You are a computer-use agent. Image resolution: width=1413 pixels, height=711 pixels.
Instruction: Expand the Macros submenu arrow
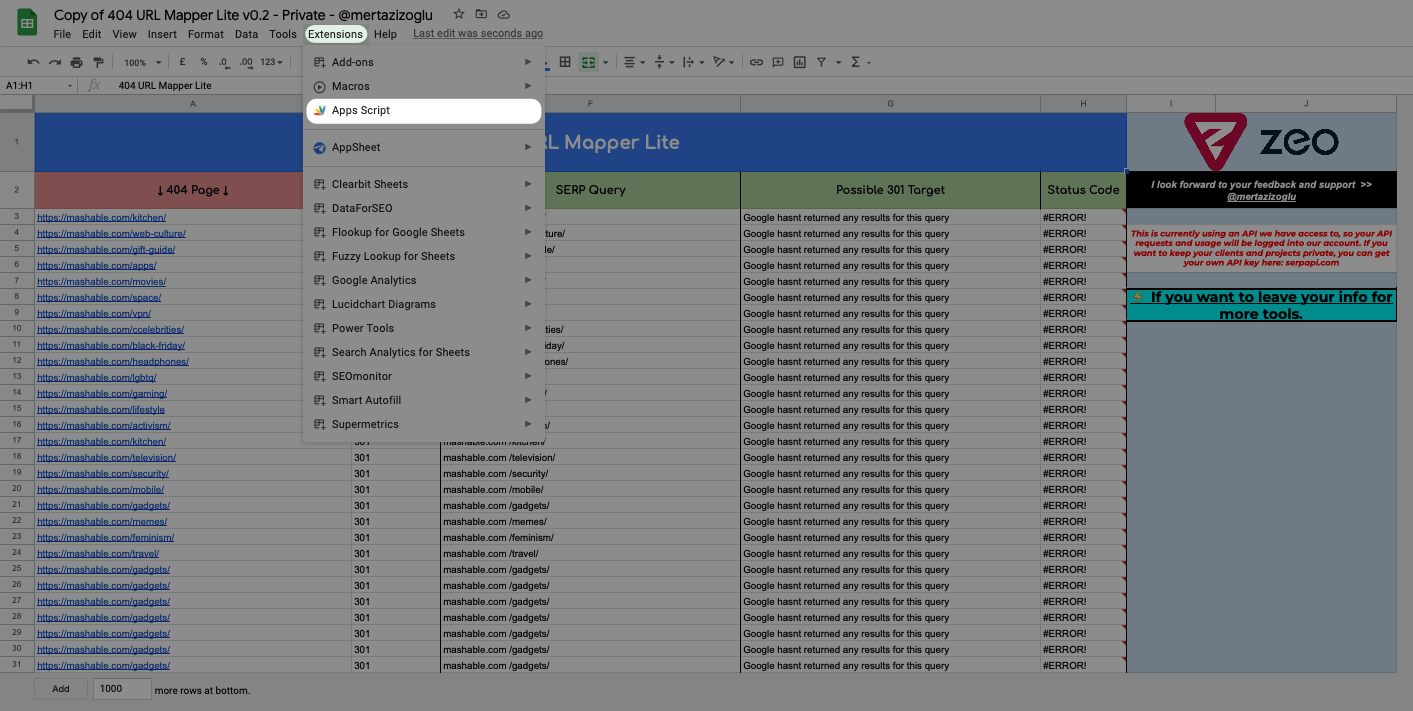point(528,86)
